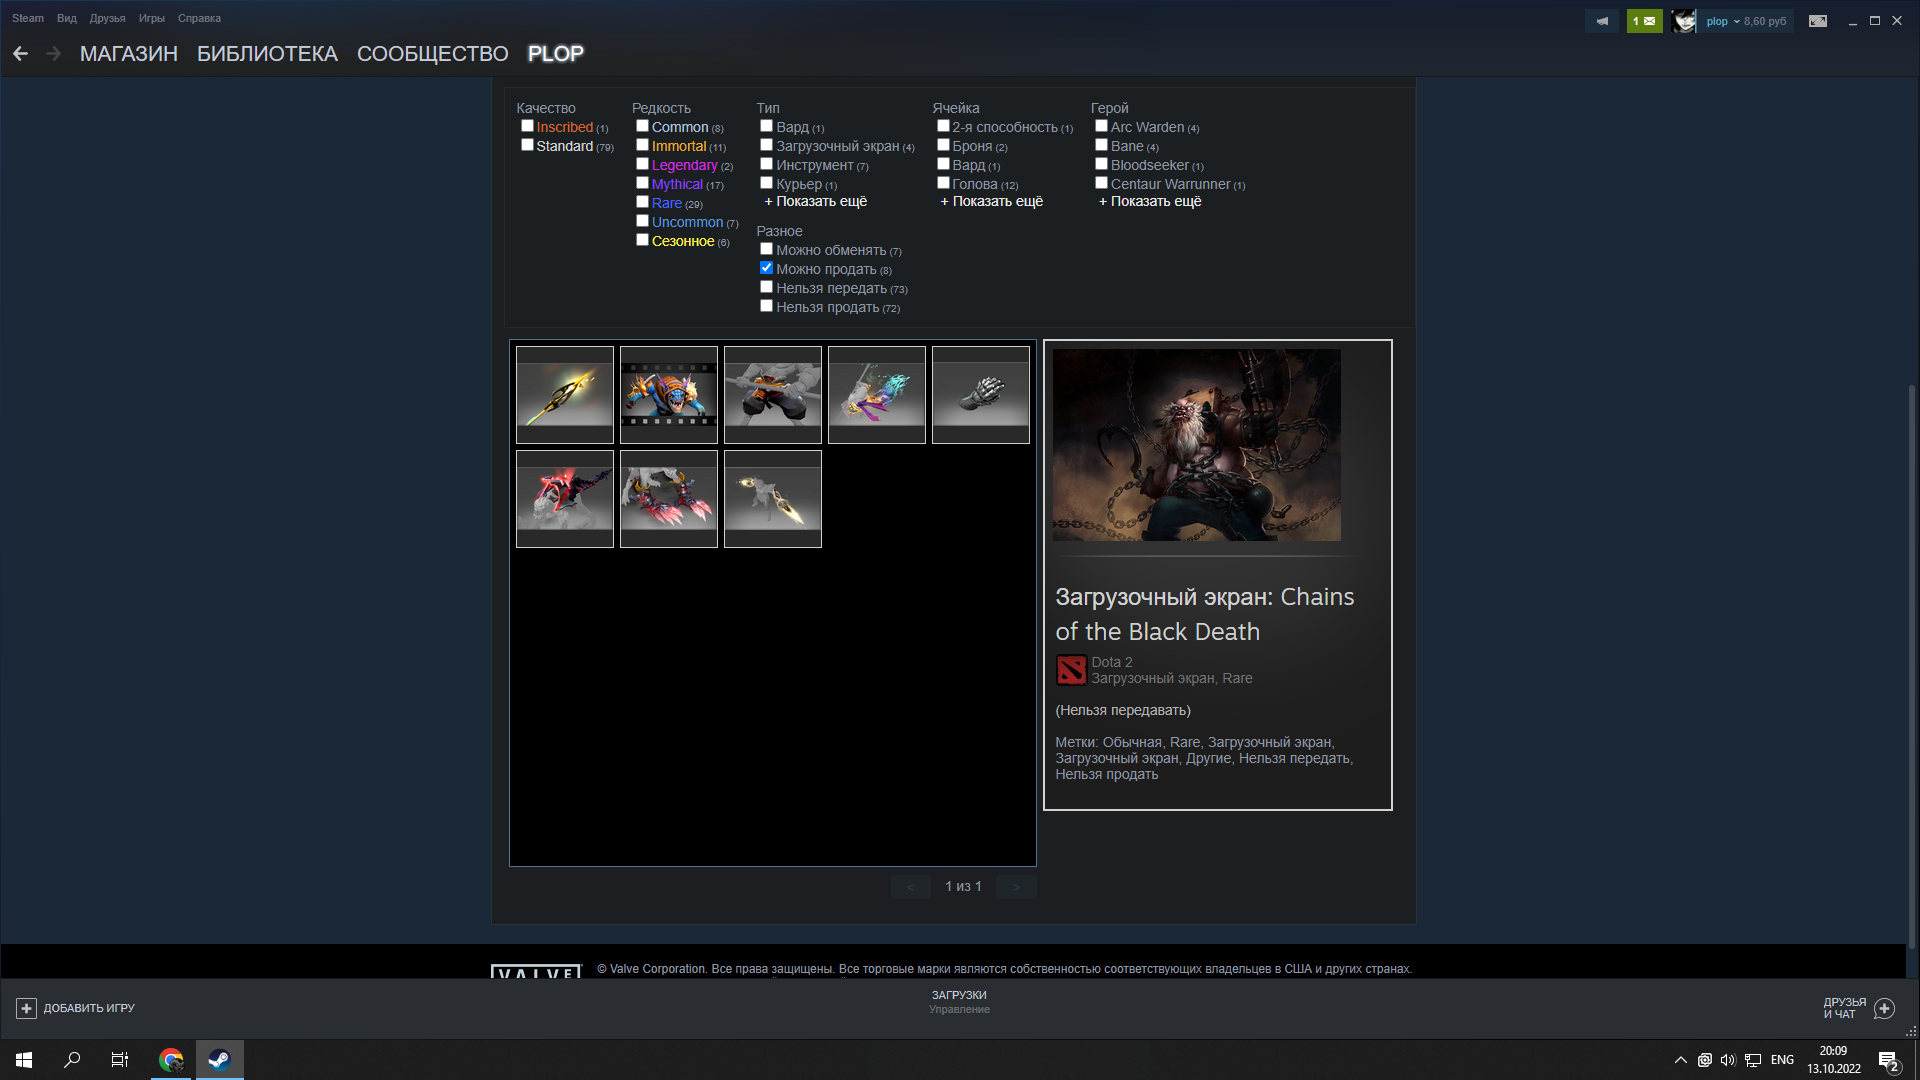Launch Steam from the taskbar
The width and height of the screenshot is (1920, 1080).
click(219, 1059)
